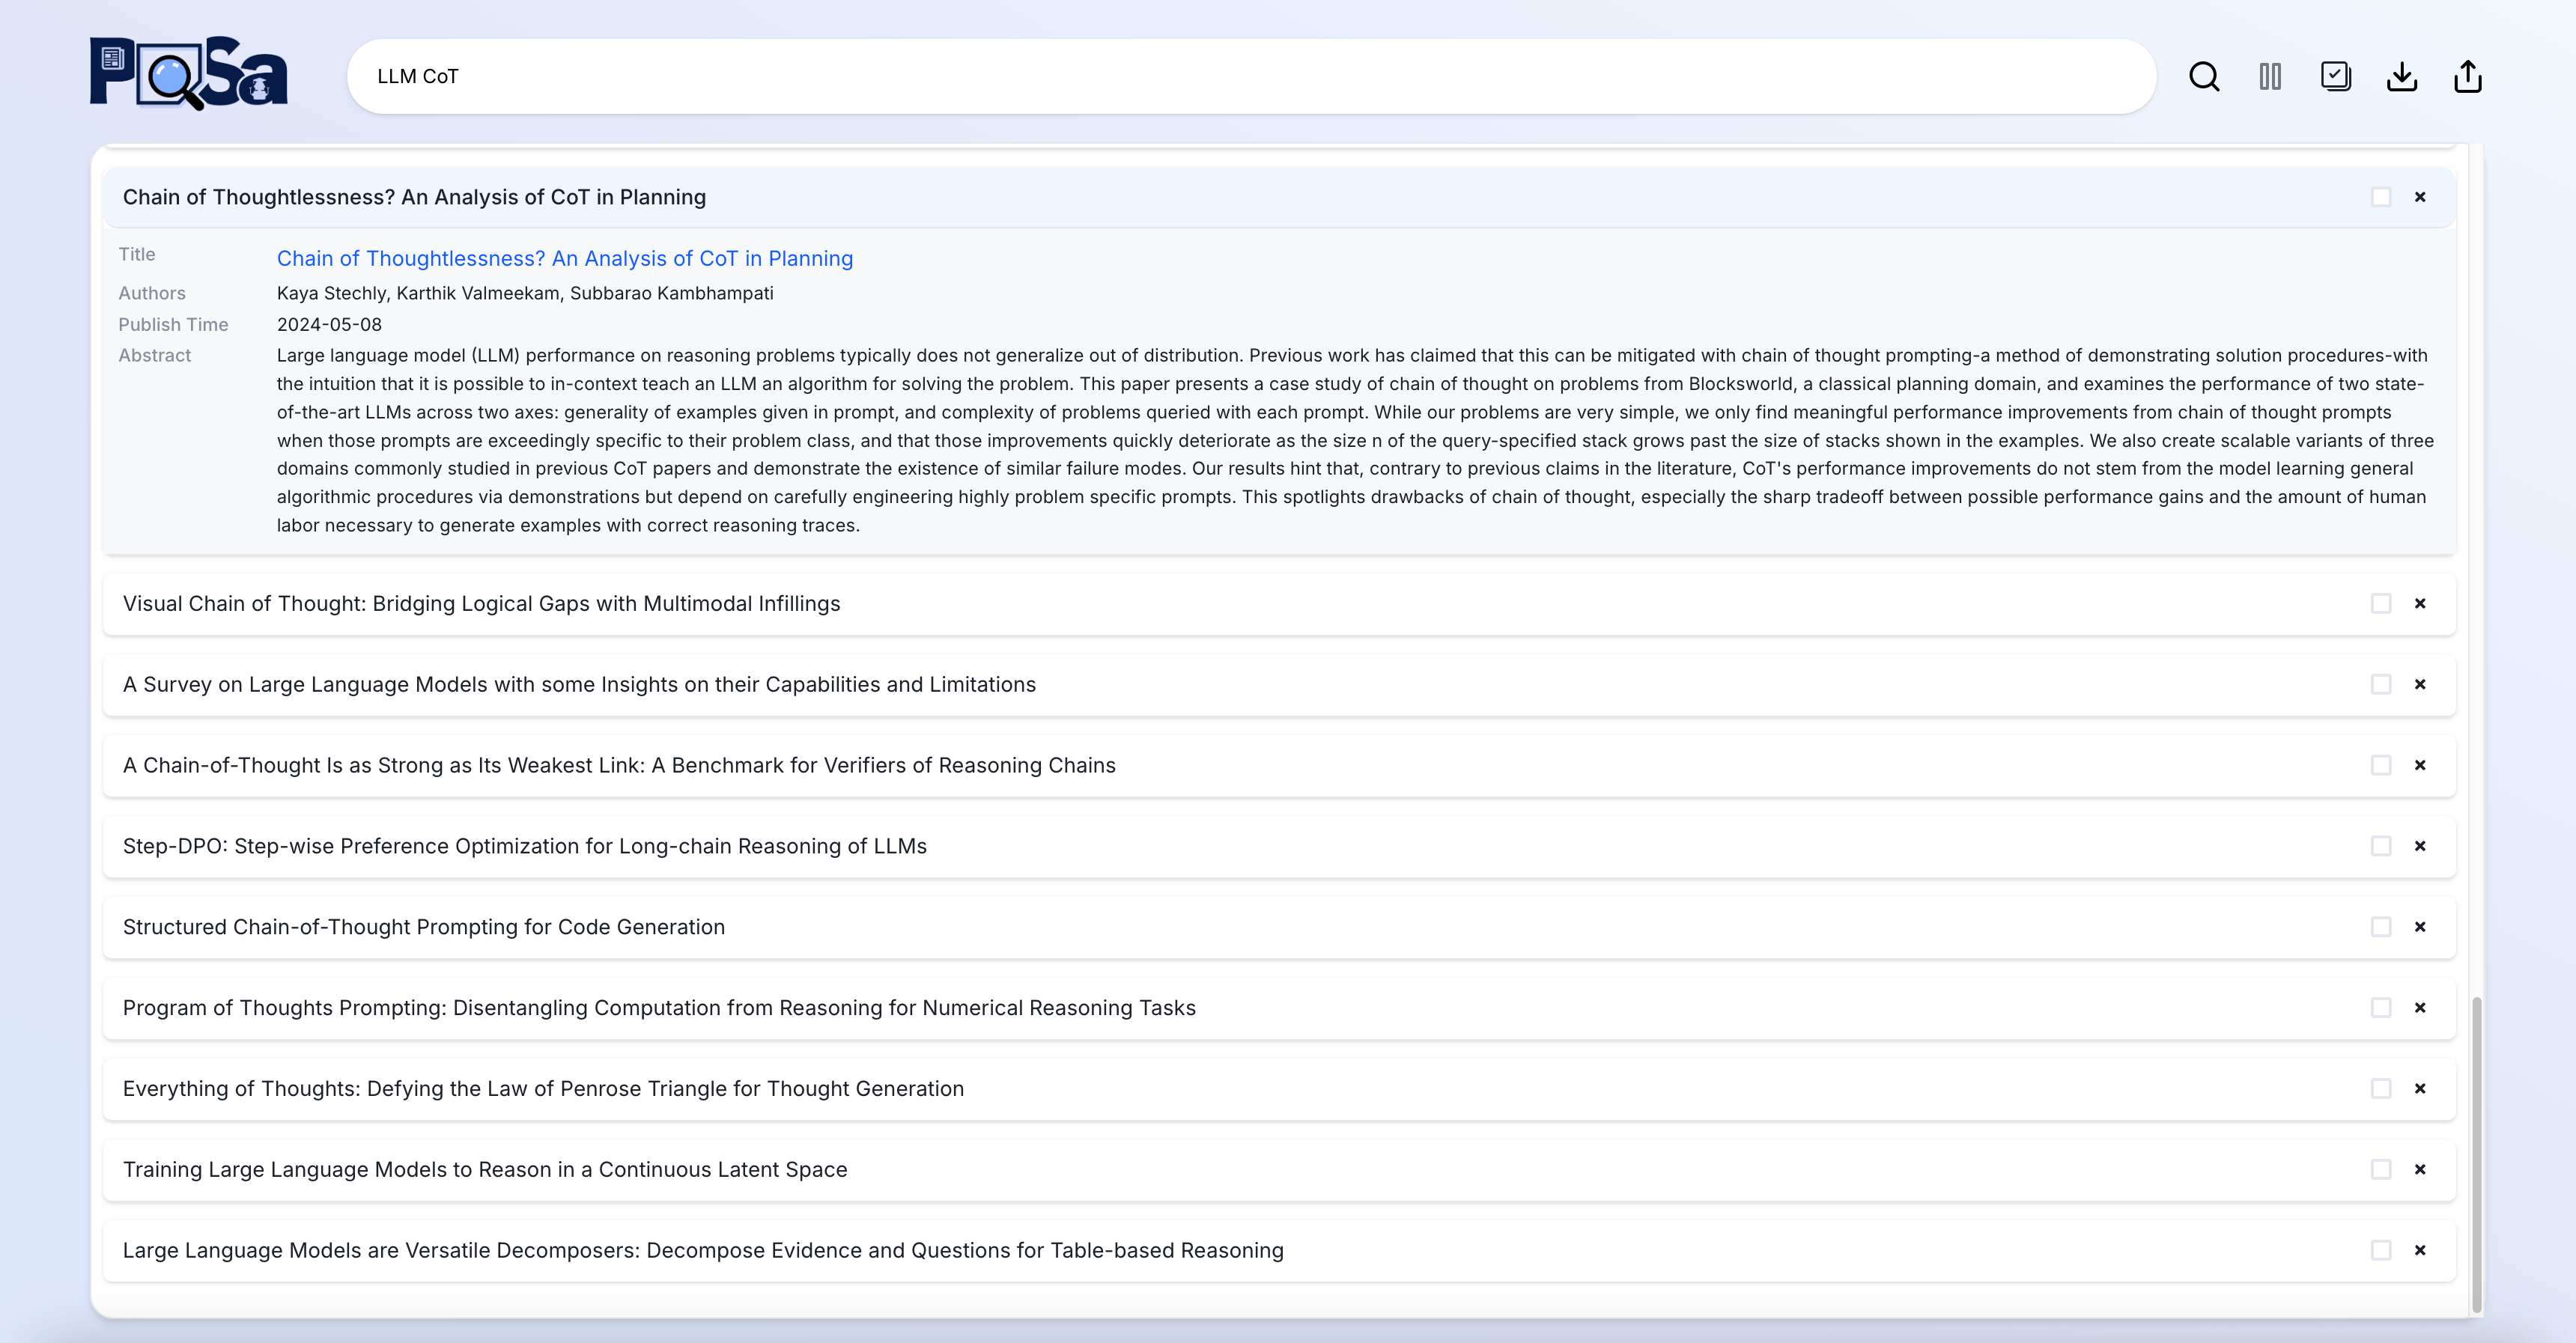Click the search magnifier icon
This screenshot has height=1343, width=2576.
(2204, 76)
